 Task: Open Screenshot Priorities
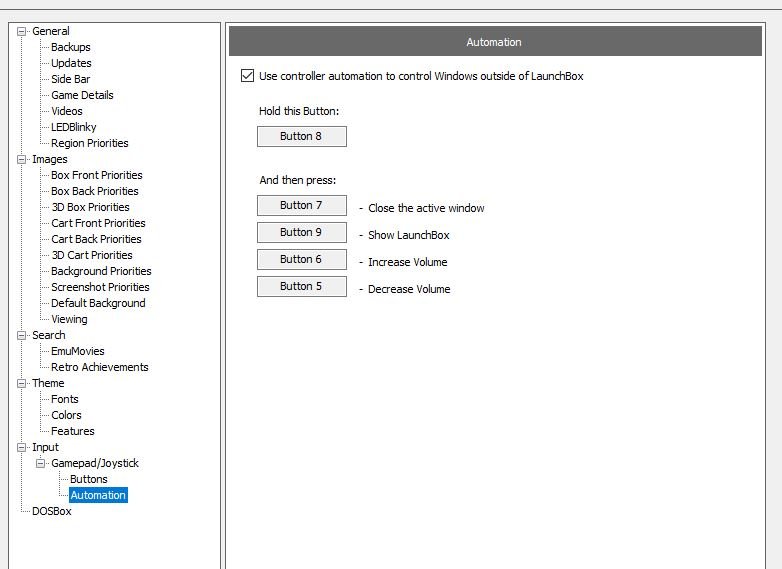(100, 287)
